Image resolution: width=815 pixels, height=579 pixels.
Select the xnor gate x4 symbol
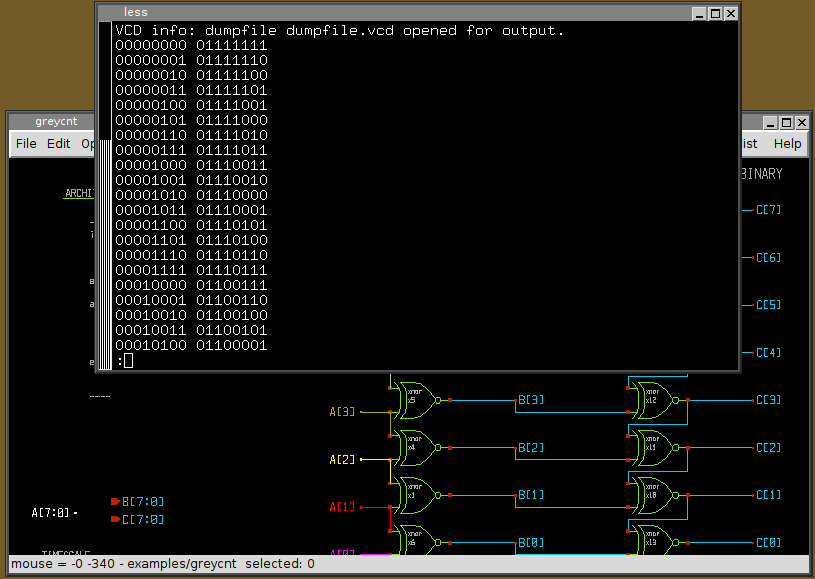[415, 448]
